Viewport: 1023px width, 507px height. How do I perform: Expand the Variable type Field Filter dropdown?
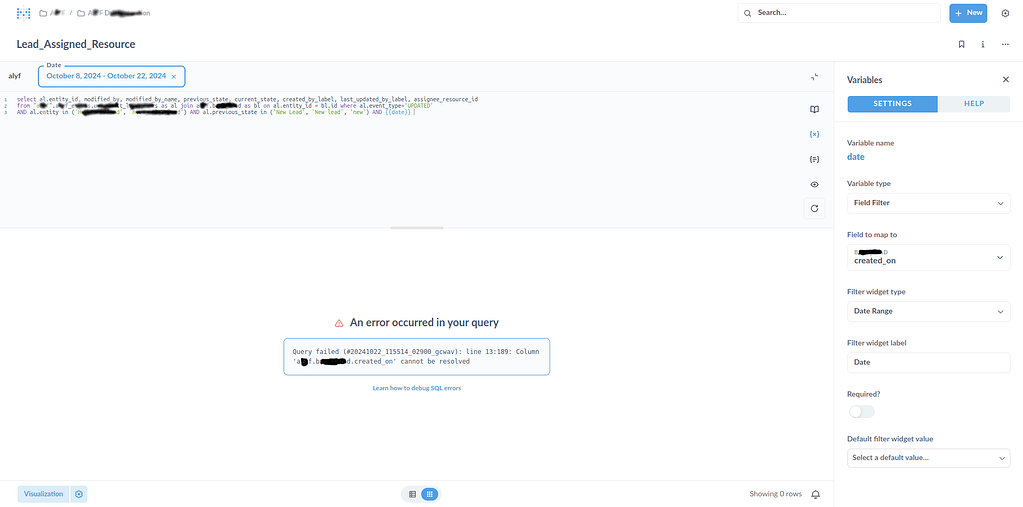928,203
